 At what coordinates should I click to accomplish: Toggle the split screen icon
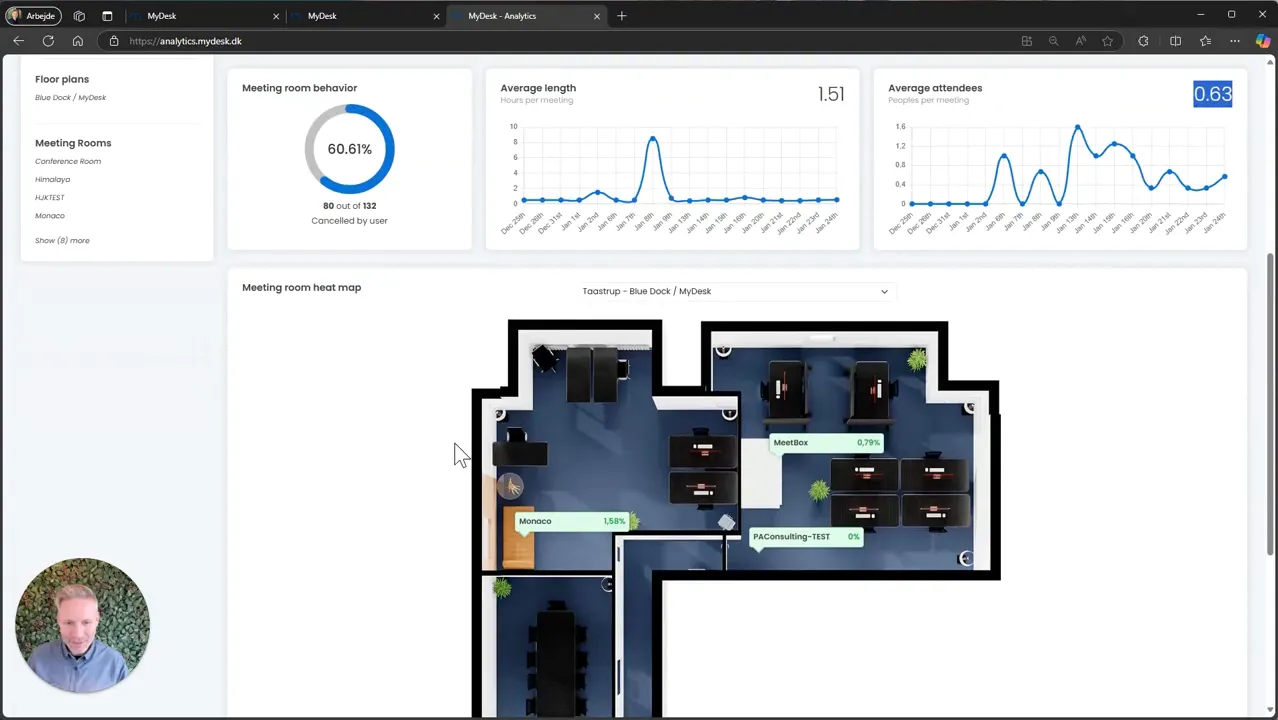[1175, 41]
